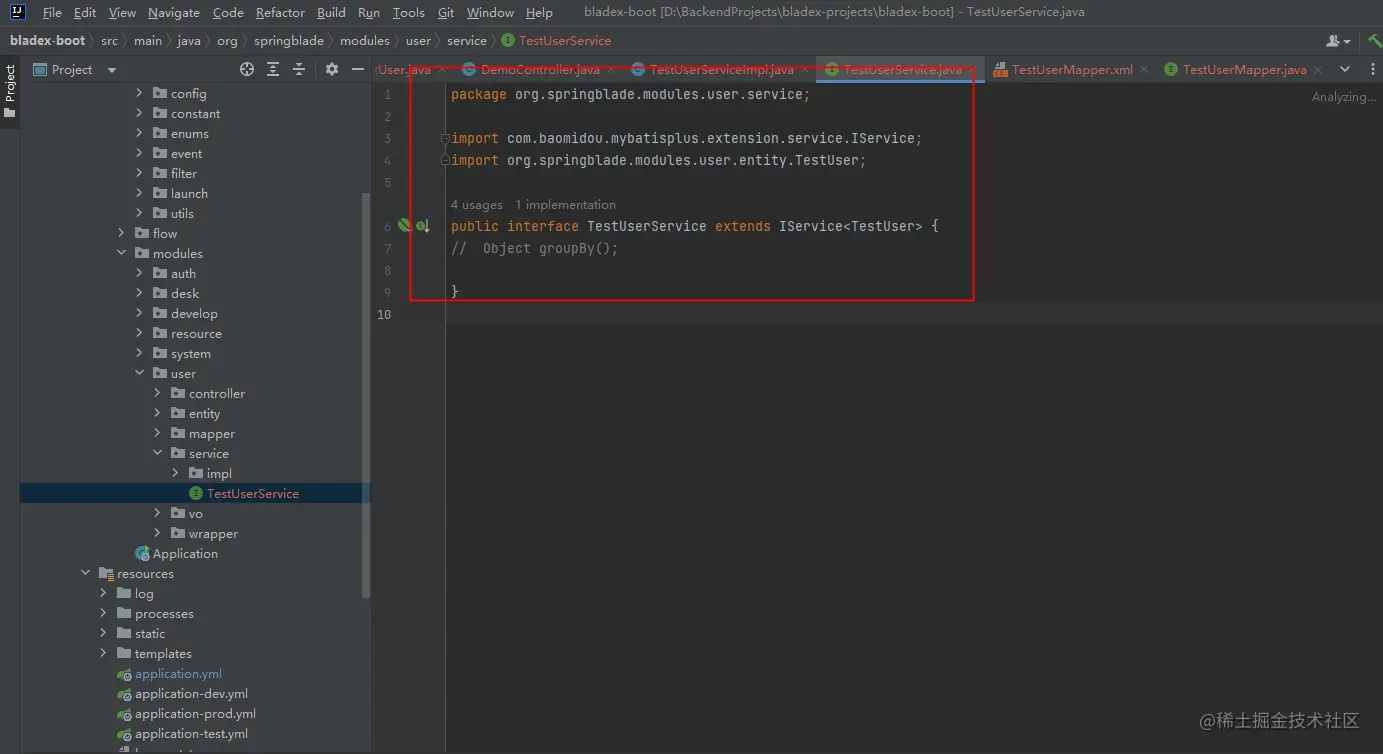Viewport: 1383px width, 754px height.
Task: Close the DemoController.java tab
Action: pos(611,70)
